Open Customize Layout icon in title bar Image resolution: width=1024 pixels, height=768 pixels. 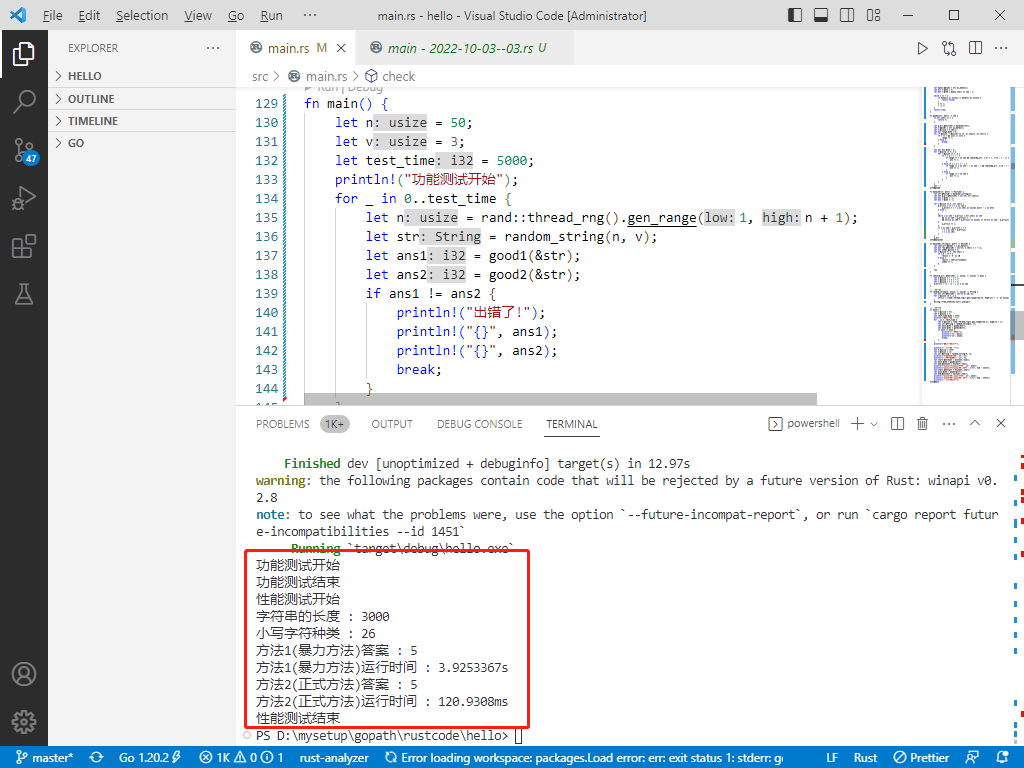click(x=874, y=15)
